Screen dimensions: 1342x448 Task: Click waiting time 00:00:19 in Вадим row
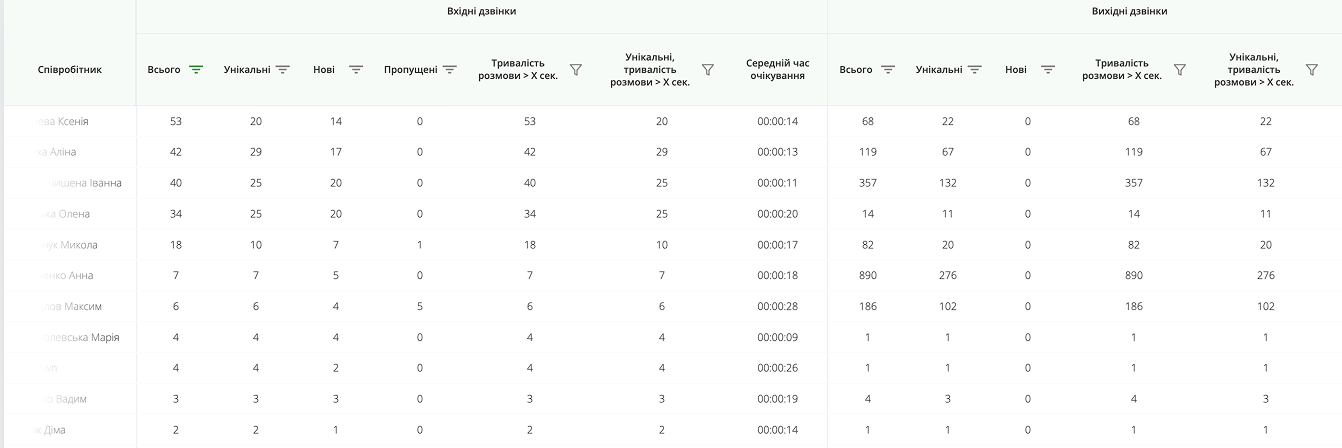[777, 399]
